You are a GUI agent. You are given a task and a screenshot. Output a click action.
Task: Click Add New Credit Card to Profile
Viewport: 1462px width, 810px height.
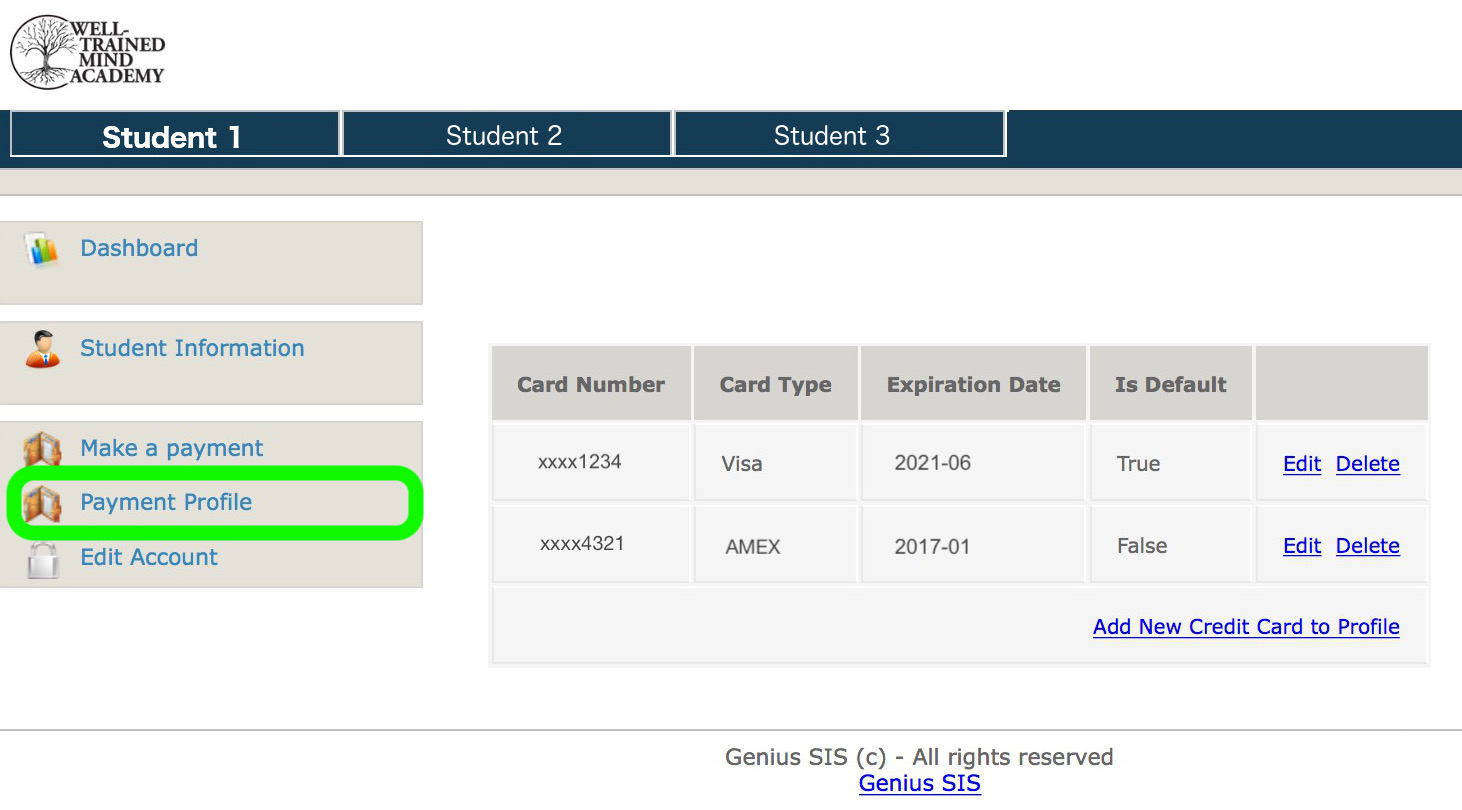1246,627
